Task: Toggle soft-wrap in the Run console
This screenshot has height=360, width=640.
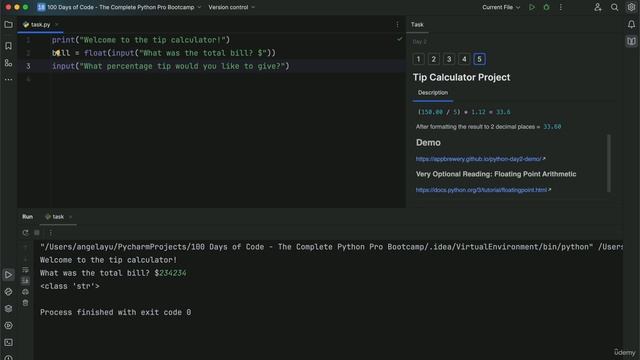Action: 25,270
